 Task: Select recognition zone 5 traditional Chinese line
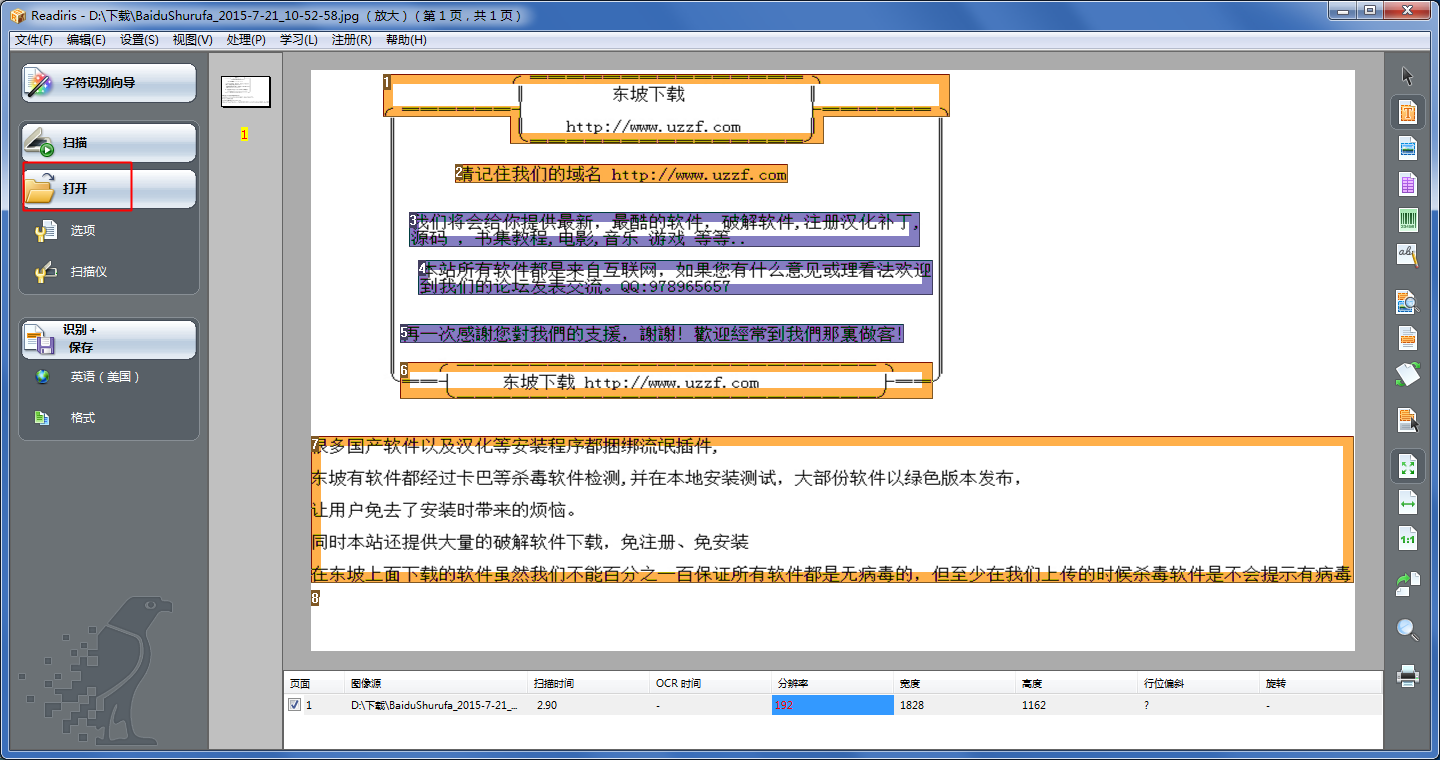652,334
